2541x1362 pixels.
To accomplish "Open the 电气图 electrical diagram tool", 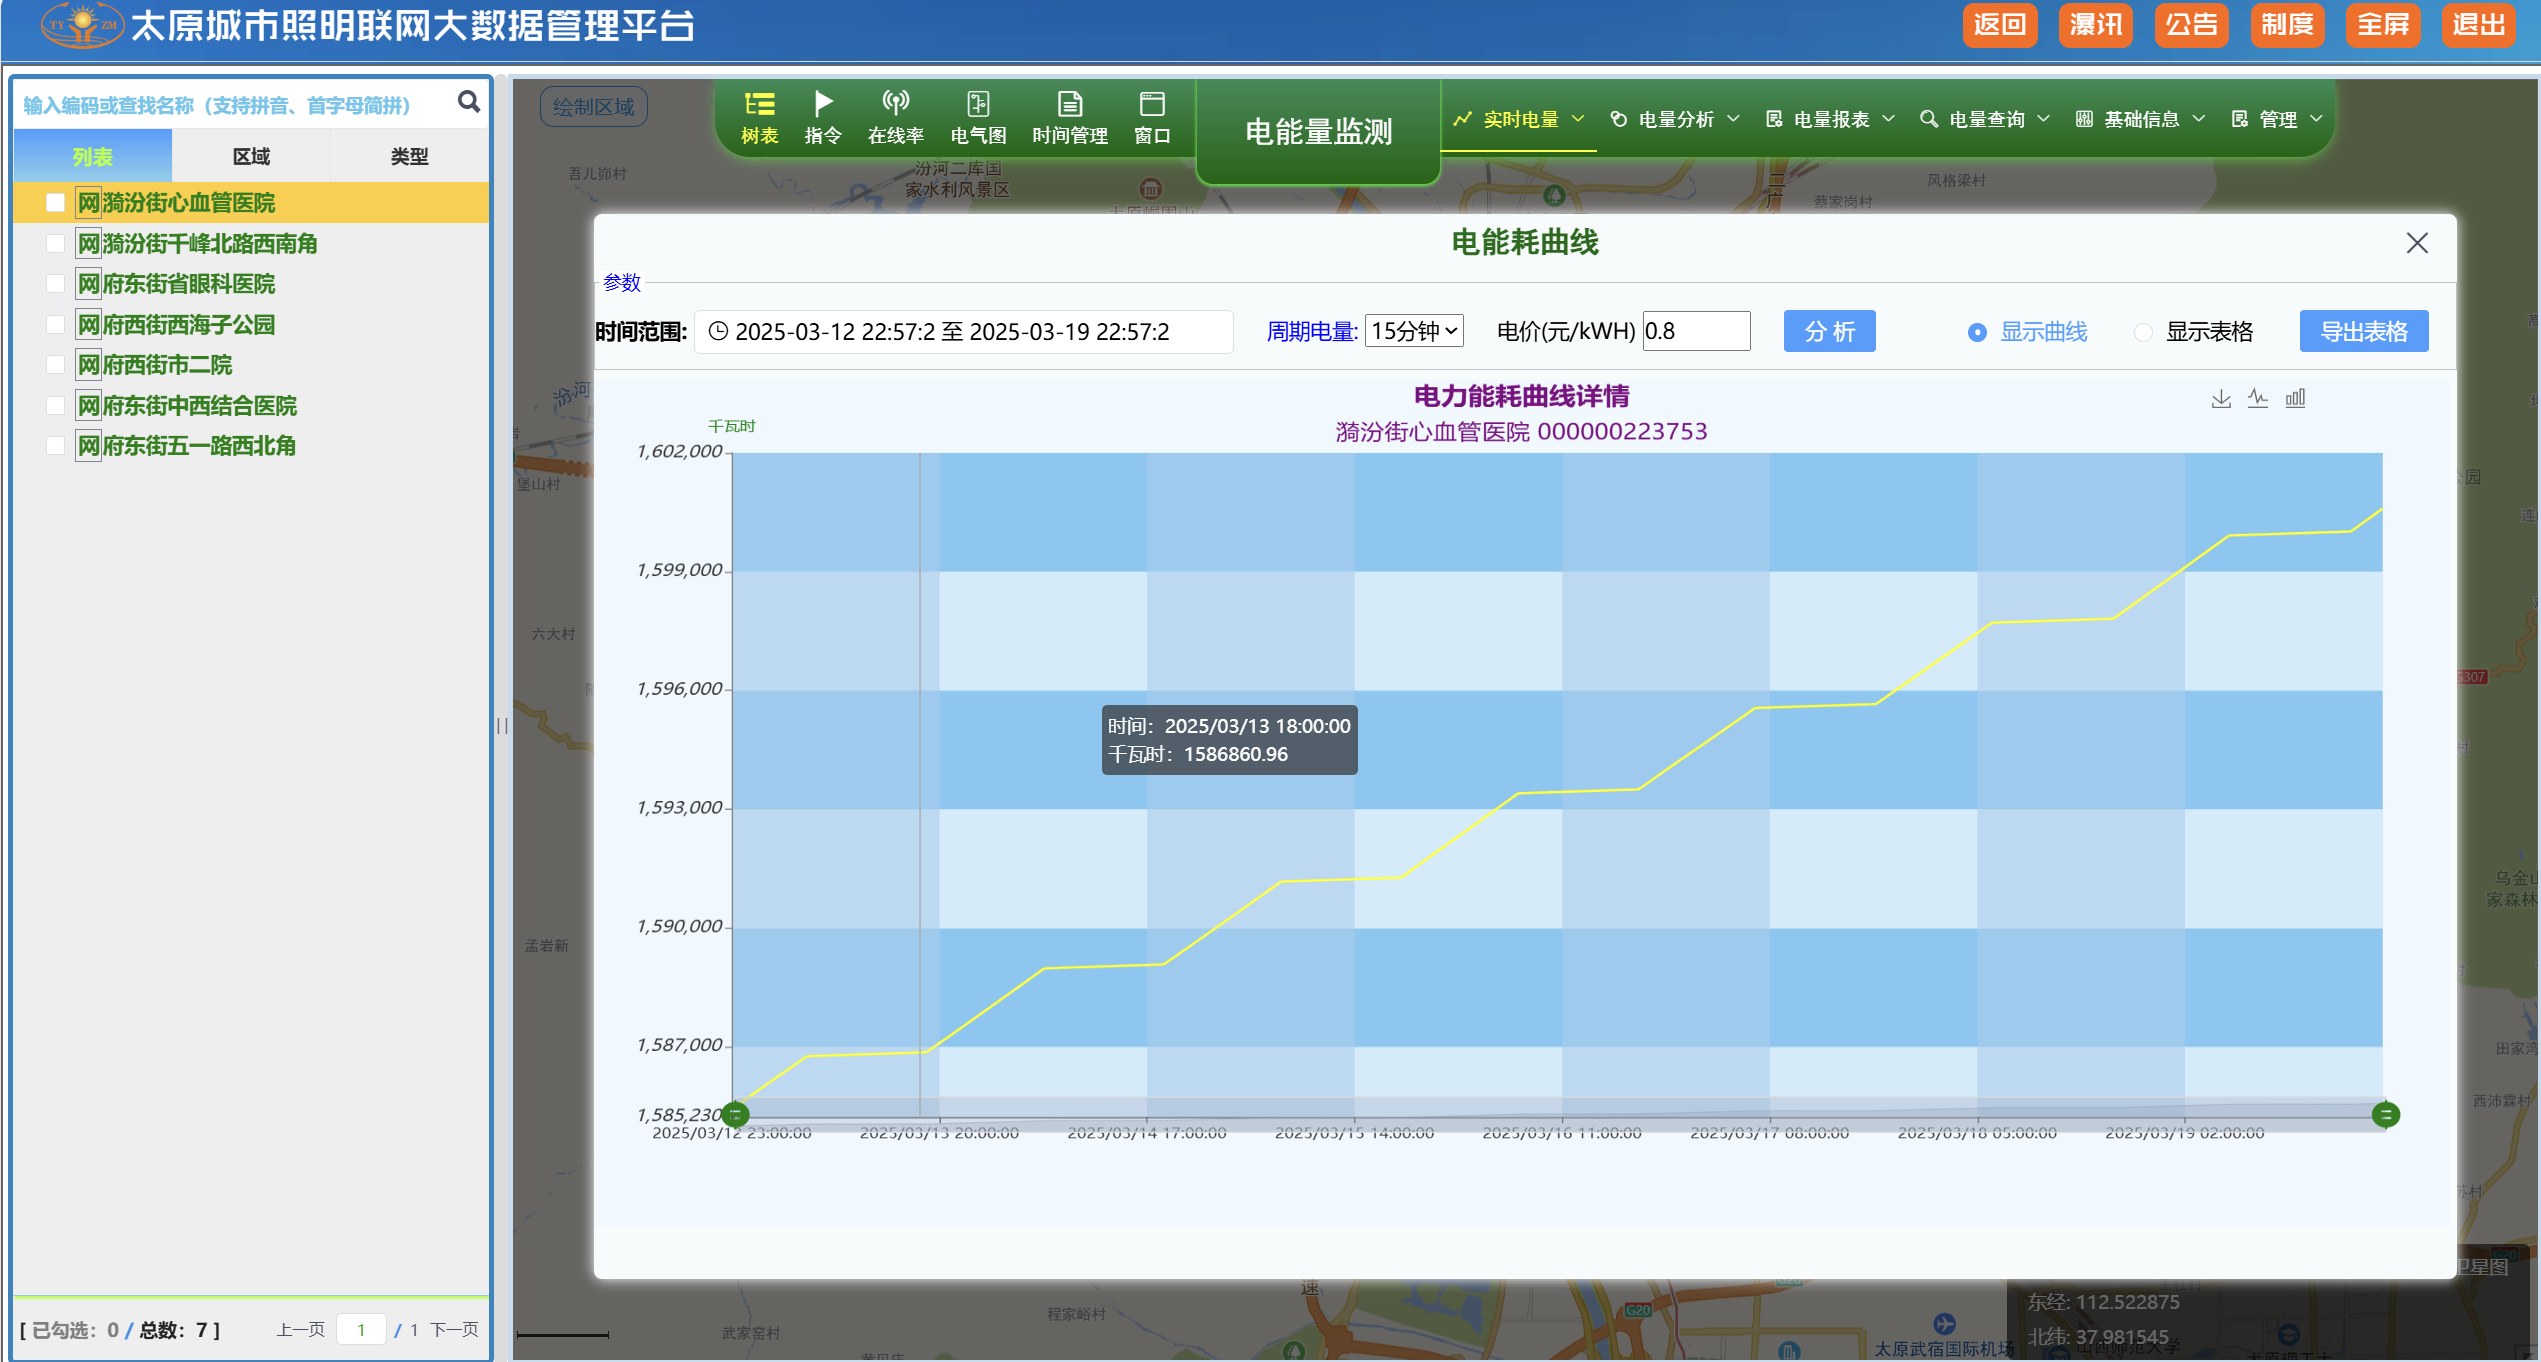I will click(978, 118).
